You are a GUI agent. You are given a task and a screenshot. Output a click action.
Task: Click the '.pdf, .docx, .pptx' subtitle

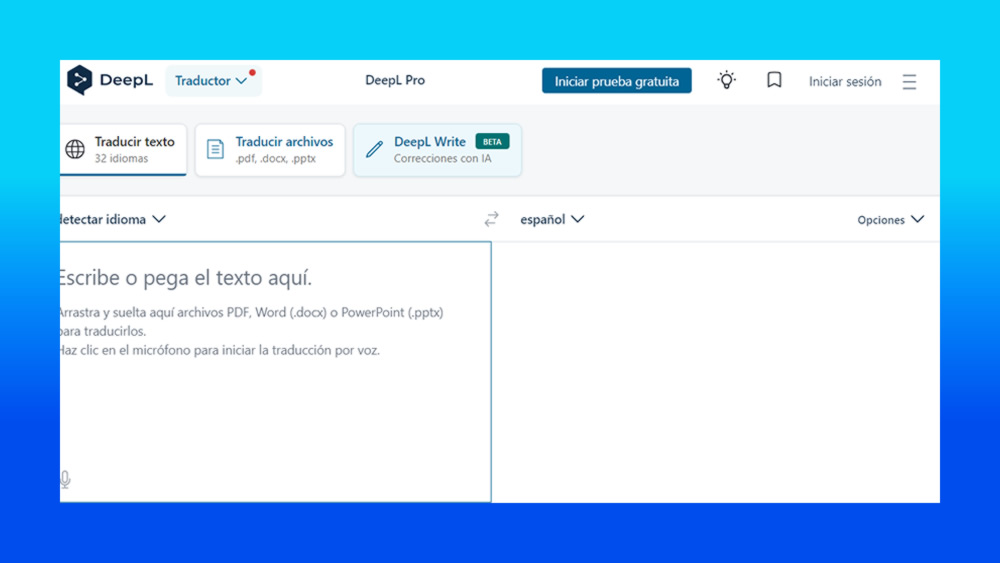pyautogui.click(x=276, y=158)
